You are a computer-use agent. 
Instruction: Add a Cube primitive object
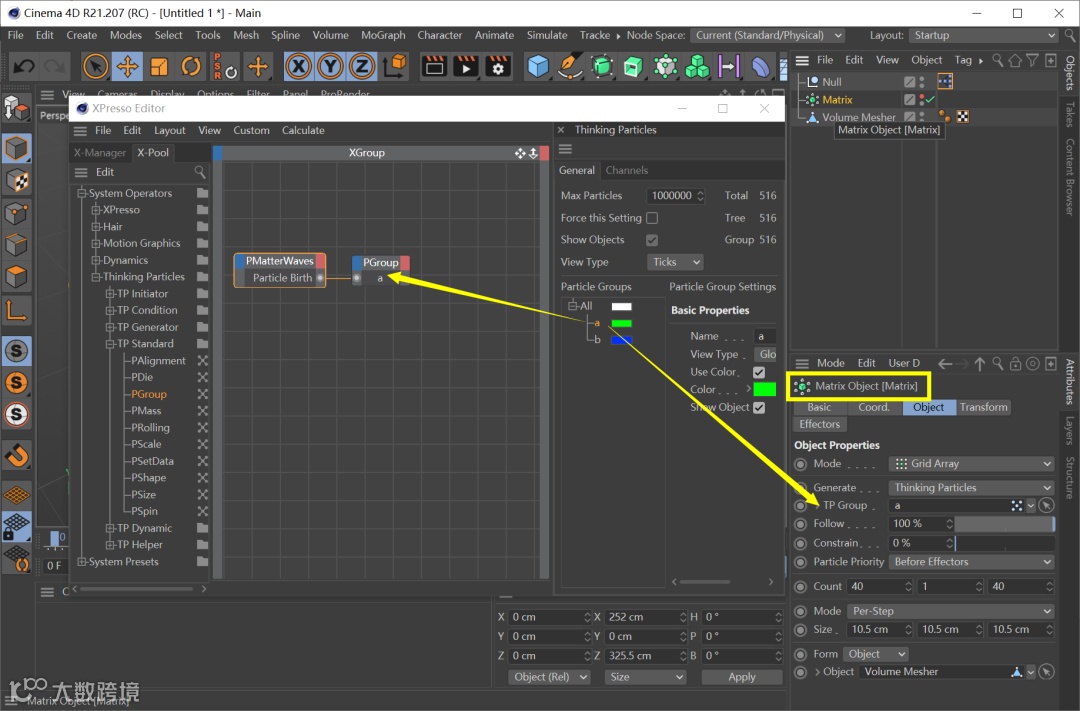tap(538, 67)
